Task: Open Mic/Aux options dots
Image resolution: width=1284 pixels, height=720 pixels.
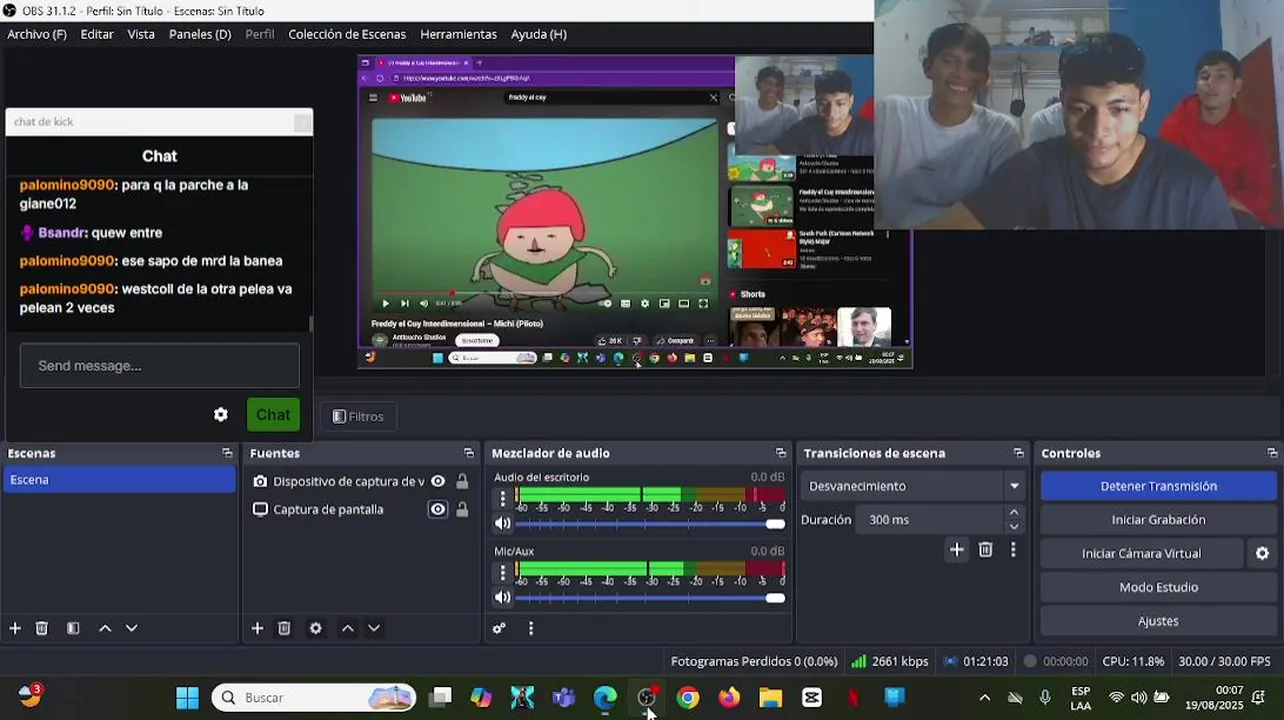Action: click(x=503, y=572)
